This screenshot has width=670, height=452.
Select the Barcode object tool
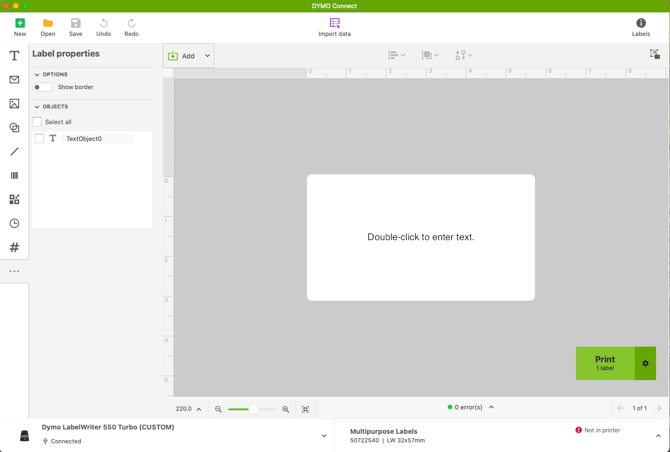pyautogui.click(x=14, y=176)
